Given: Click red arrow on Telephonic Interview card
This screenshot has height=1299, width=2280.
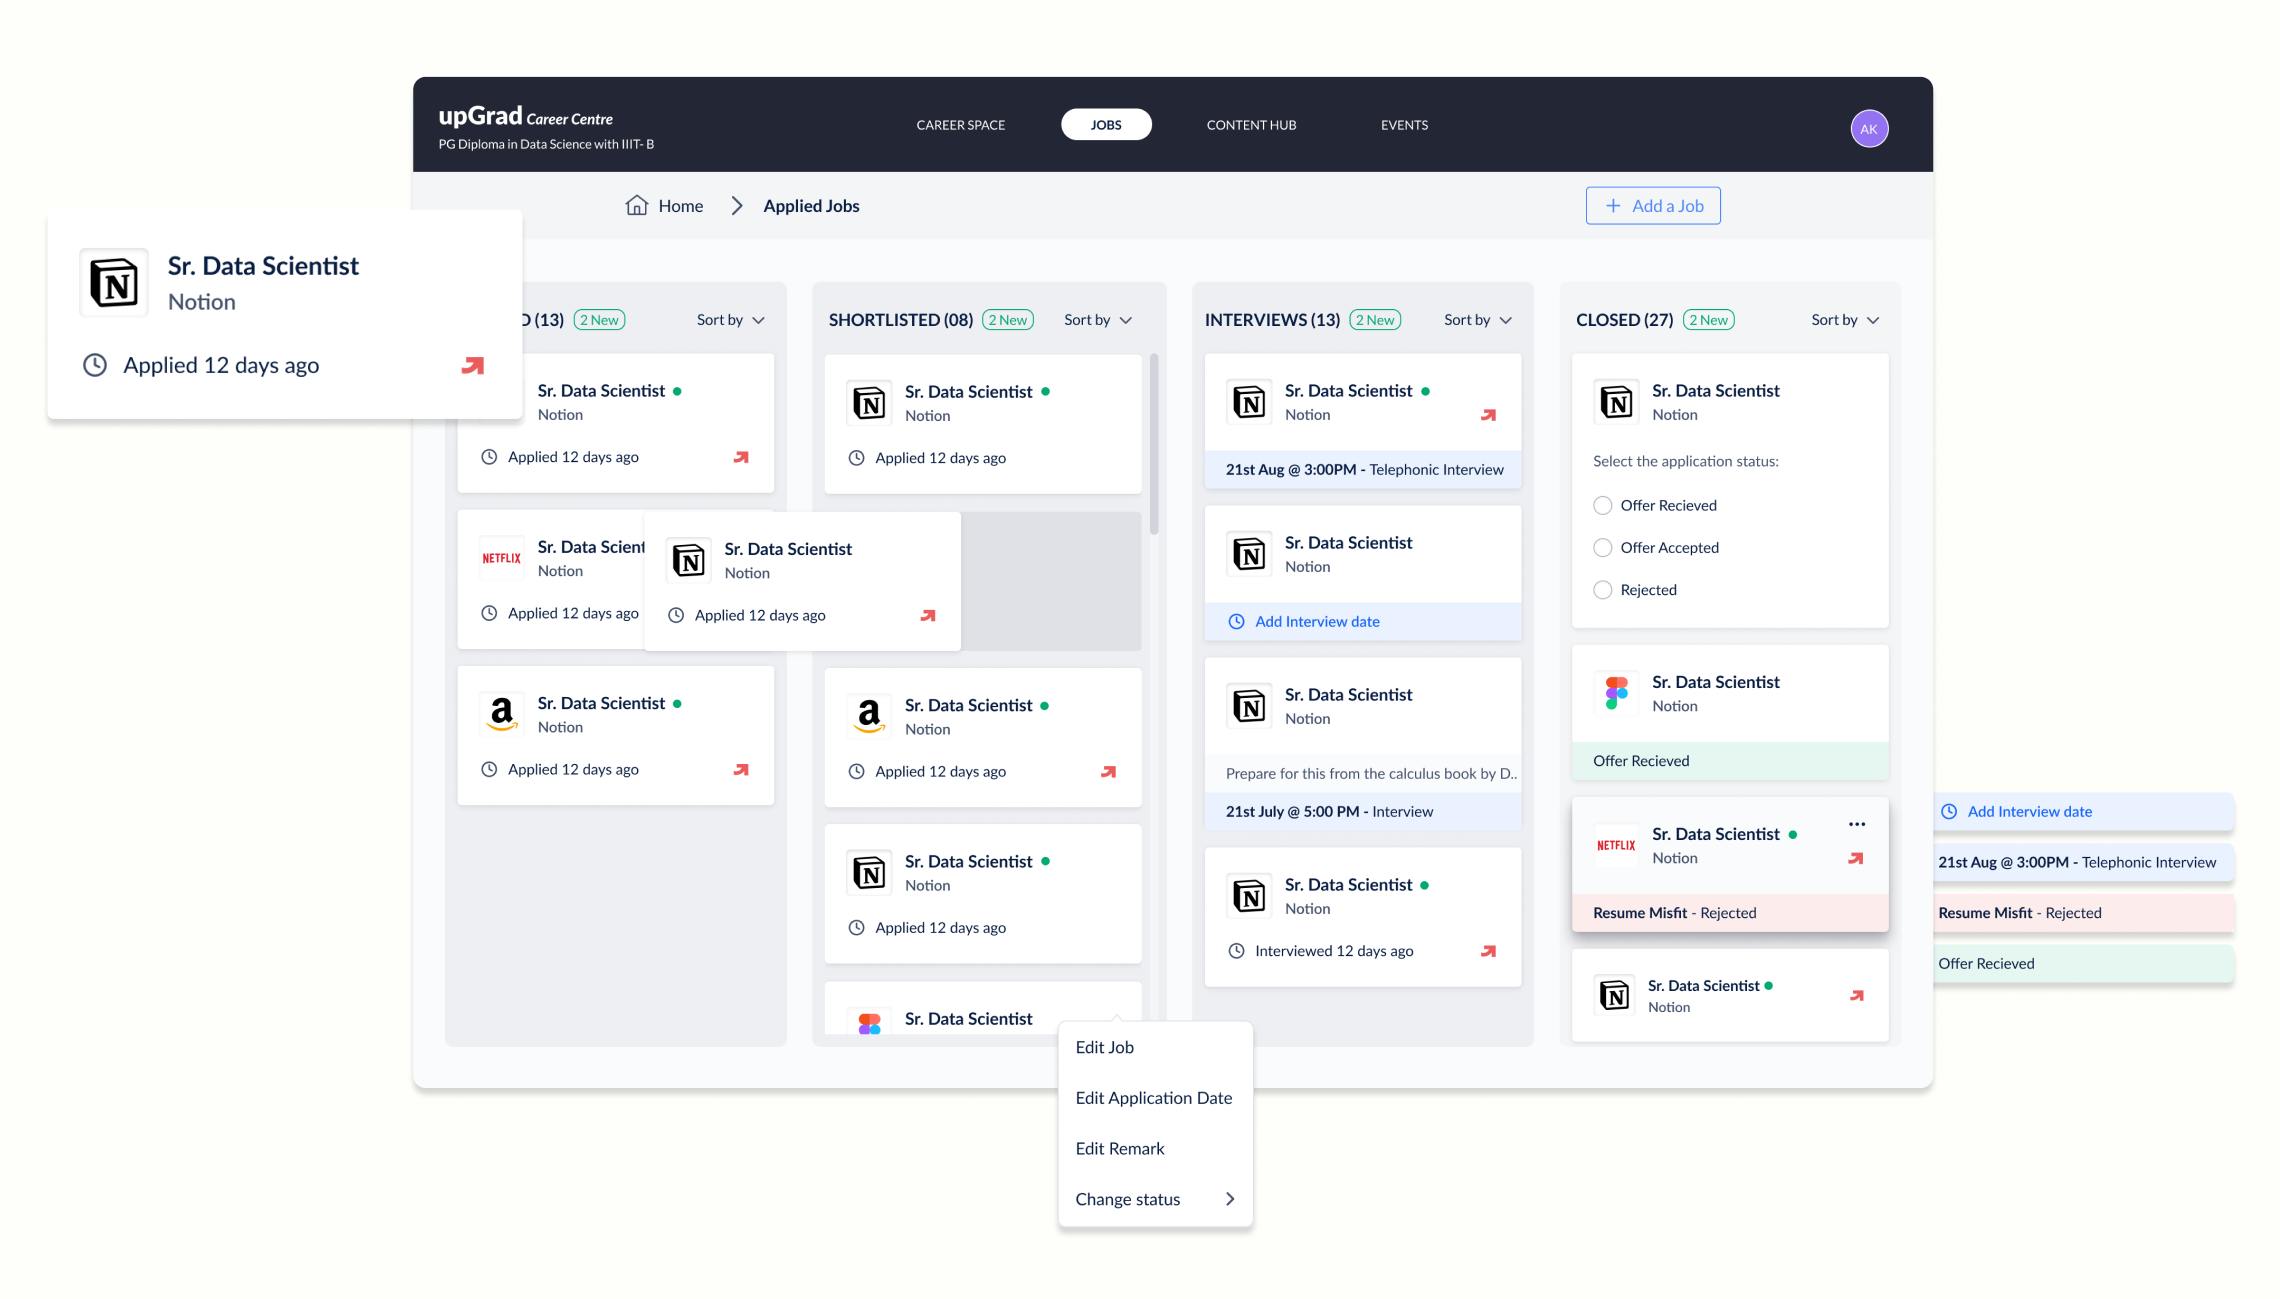Looking at the screenshot, I should click(x=1488, y=415).
